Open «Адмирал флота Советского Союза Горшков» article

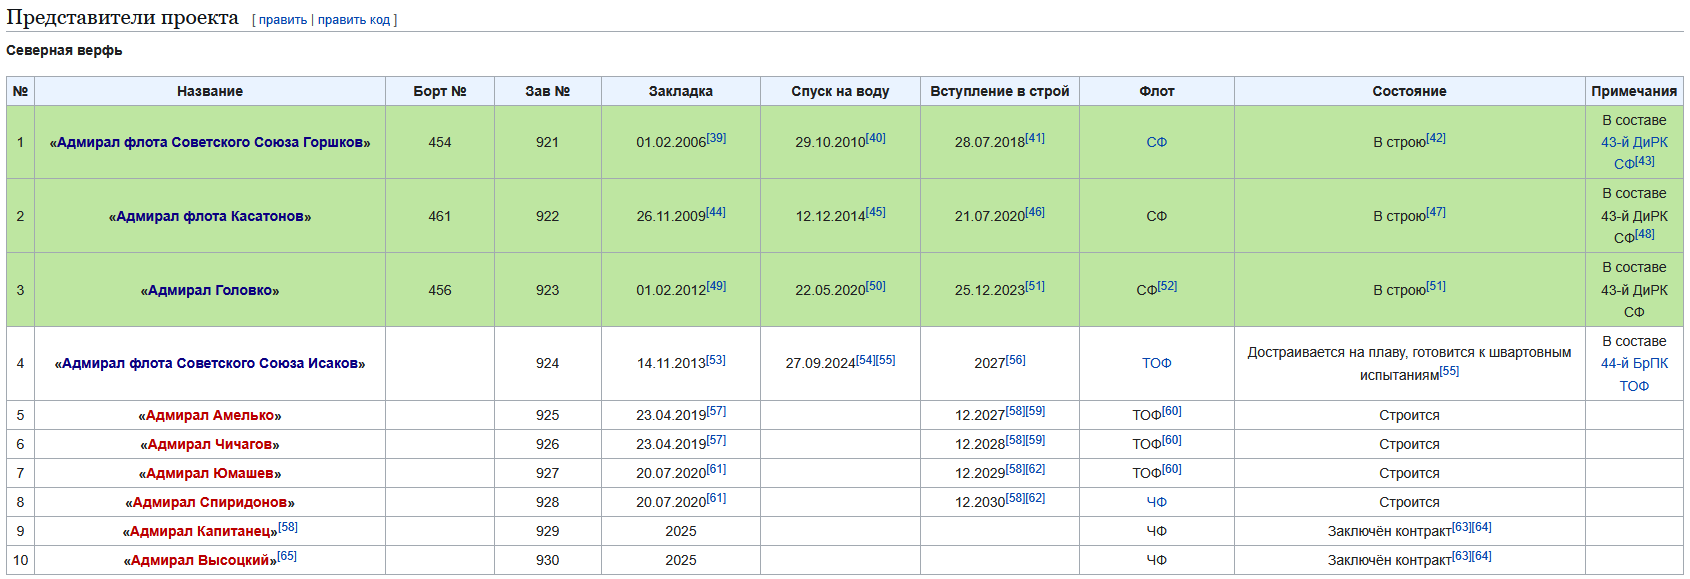[x=210, y=143]
